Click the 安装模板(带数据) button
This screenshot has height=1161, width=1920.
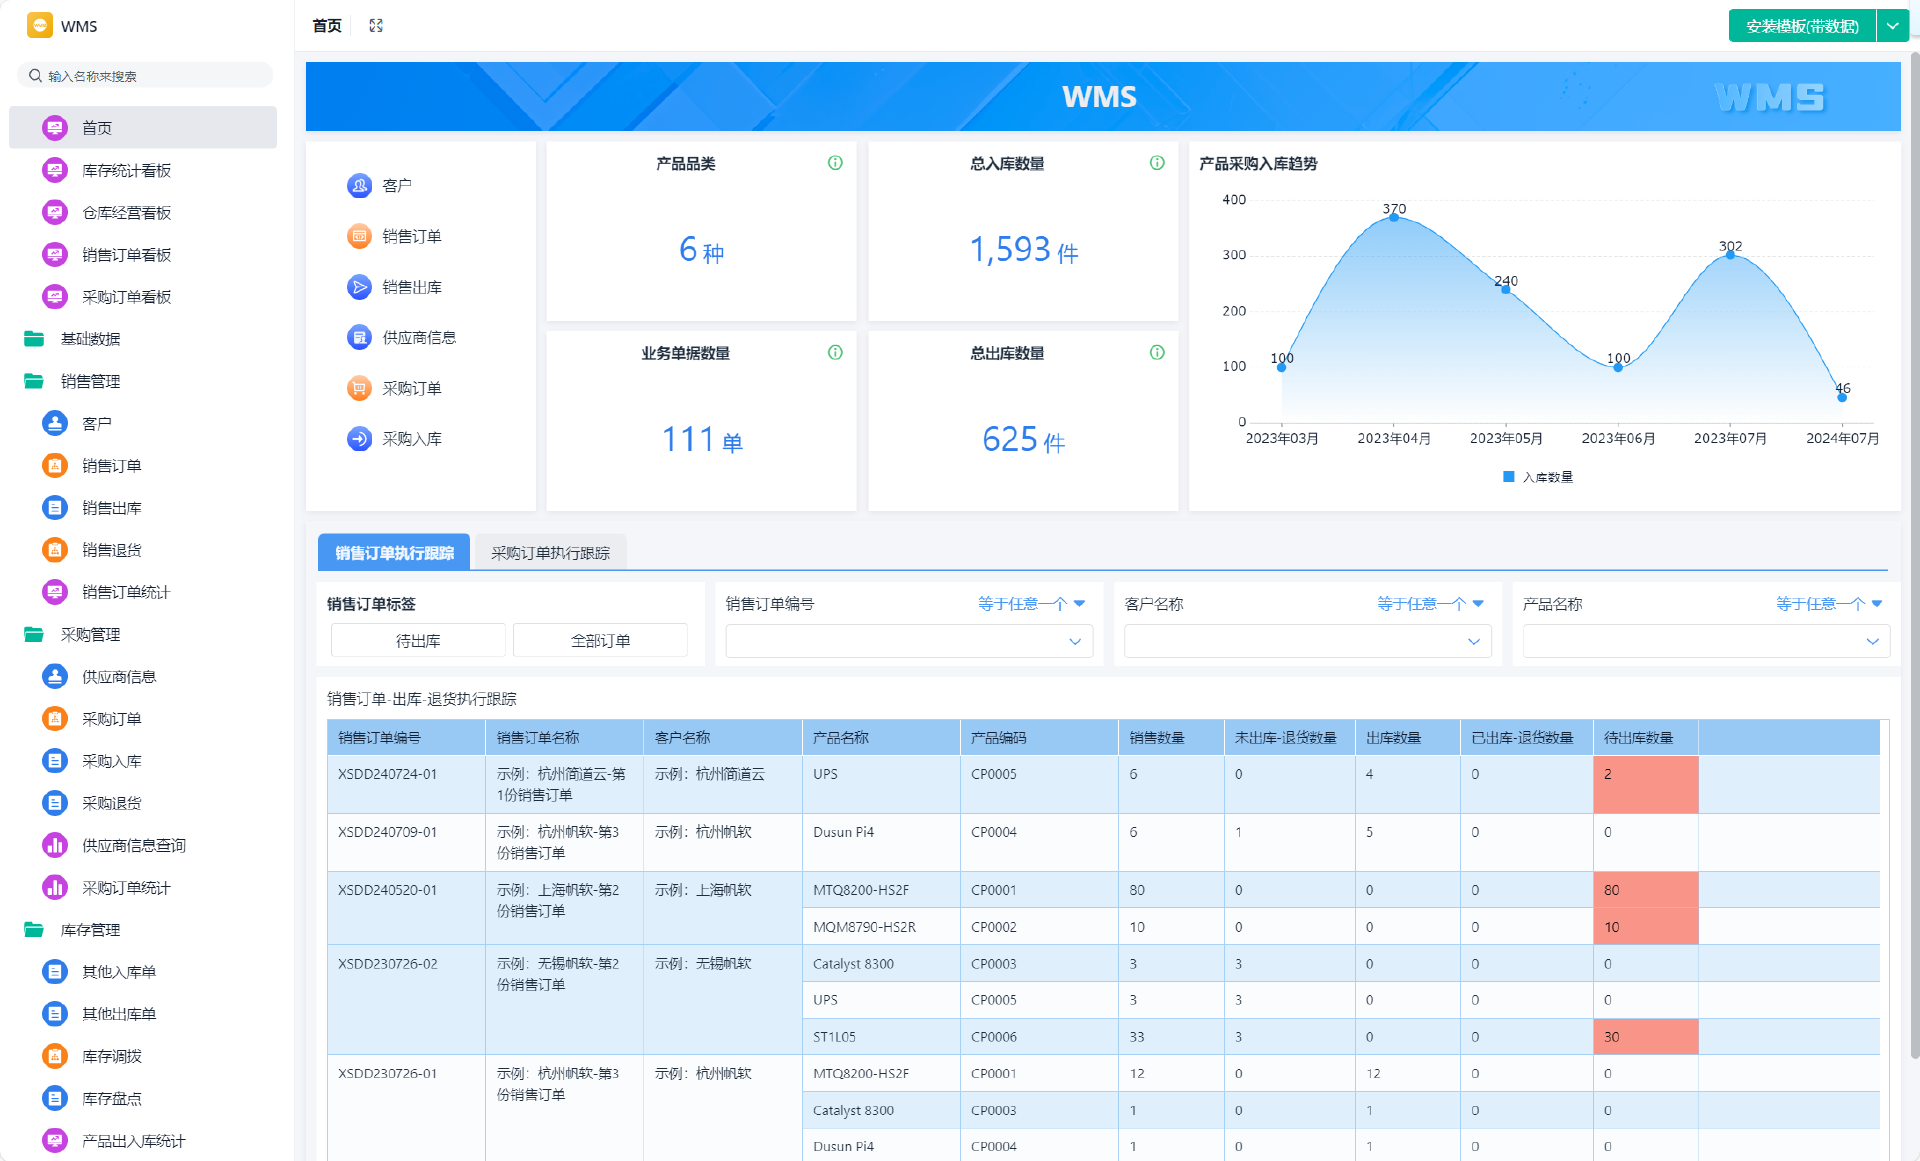(1800, 25)
